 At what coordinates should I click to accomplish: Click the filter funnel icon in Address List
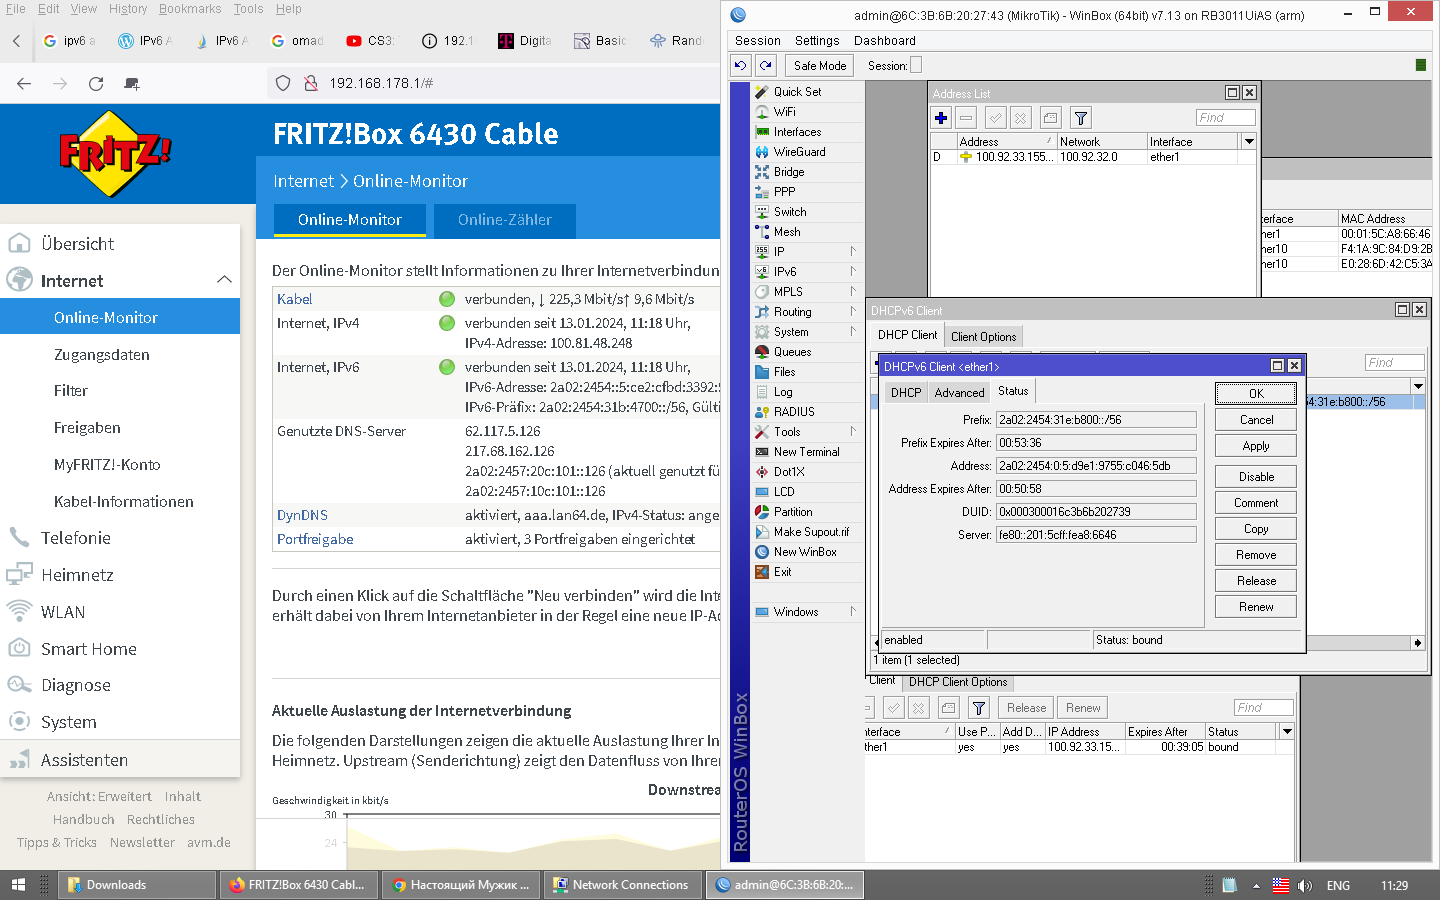[x=1080, y=118]
